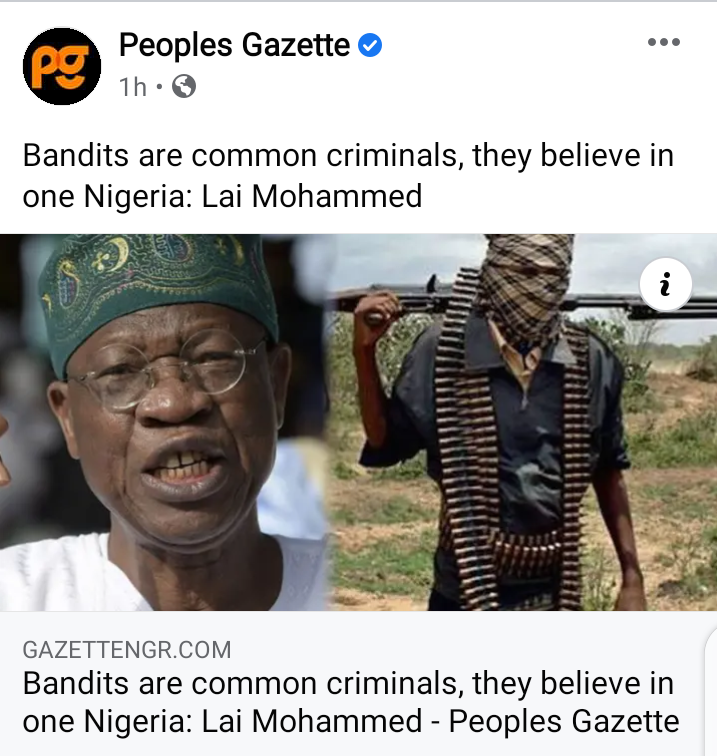Open the Peoples Gazette PG logo avatar

[62, 66]
